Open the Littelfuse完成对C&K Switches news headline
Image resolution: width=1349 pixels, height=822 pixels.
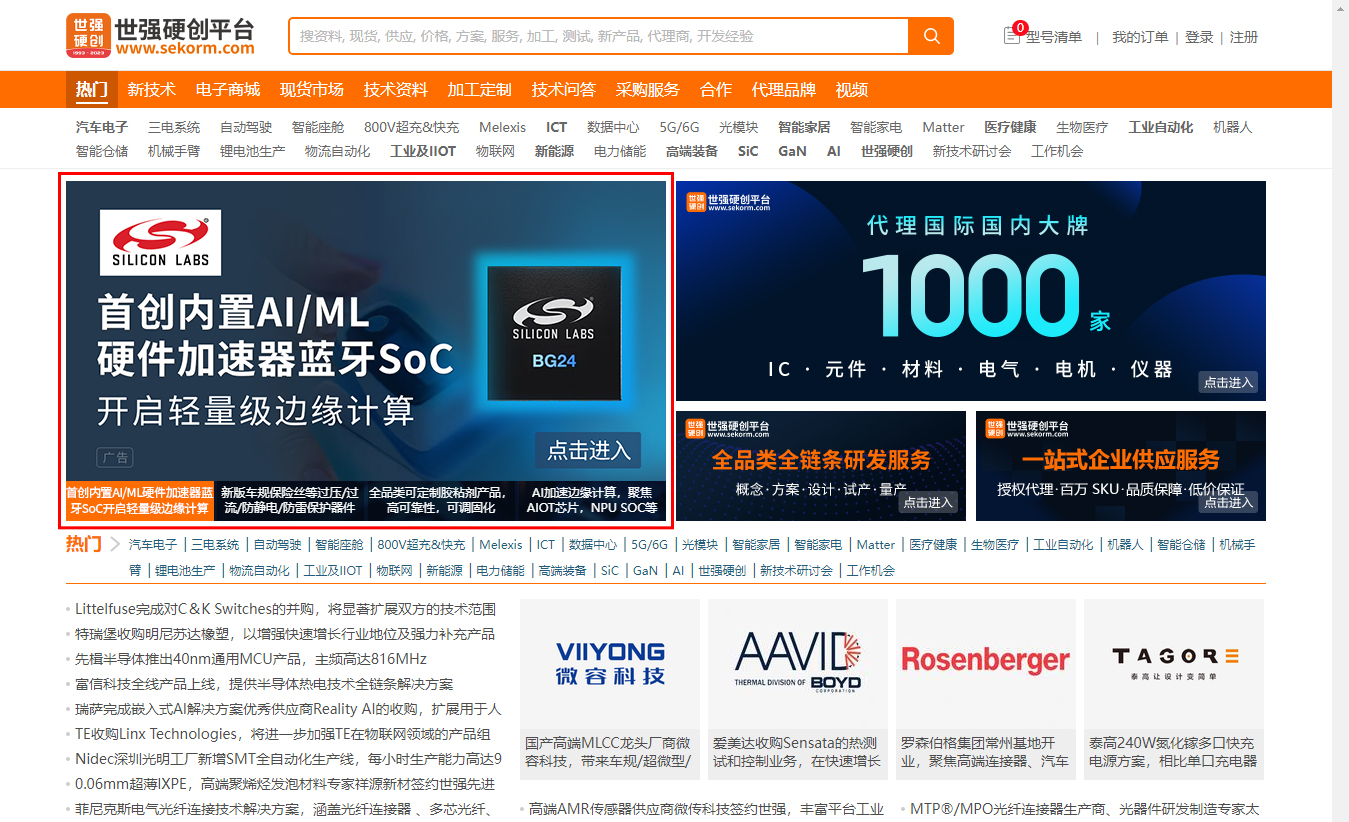285,609
